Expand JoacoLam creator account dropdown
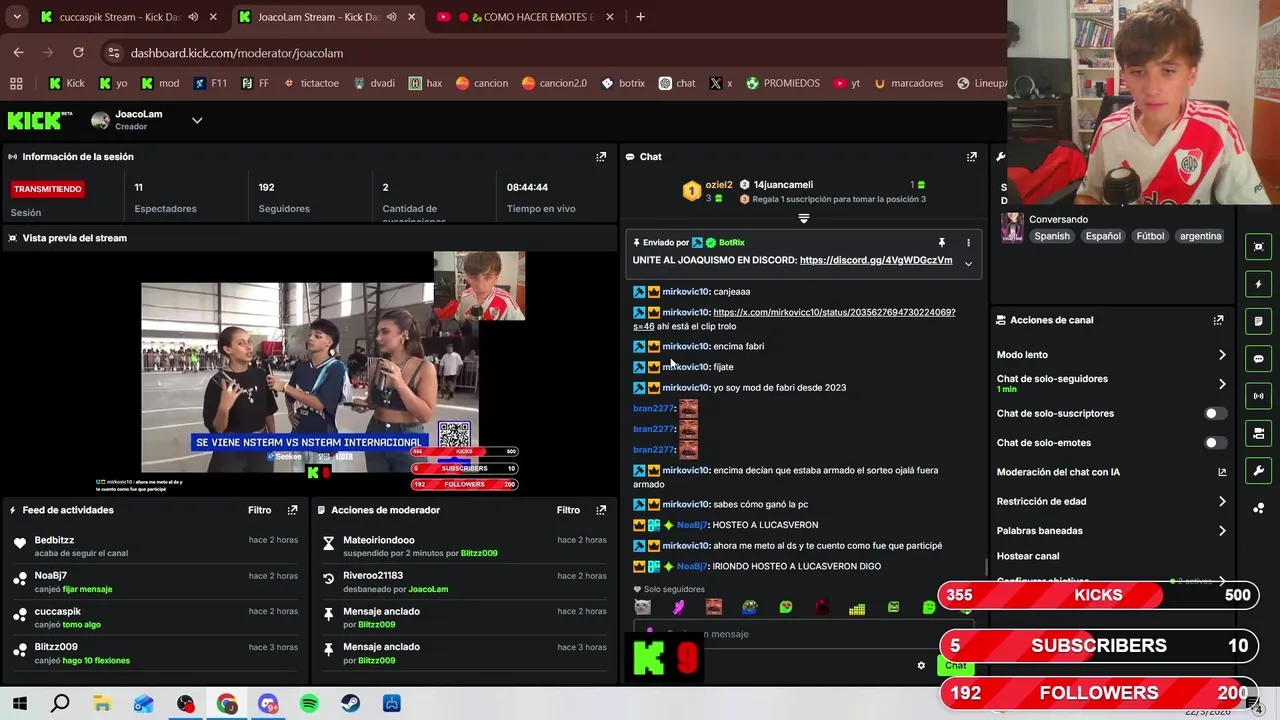Viewport: 1280px width, 720px height. tap(197, 121)
